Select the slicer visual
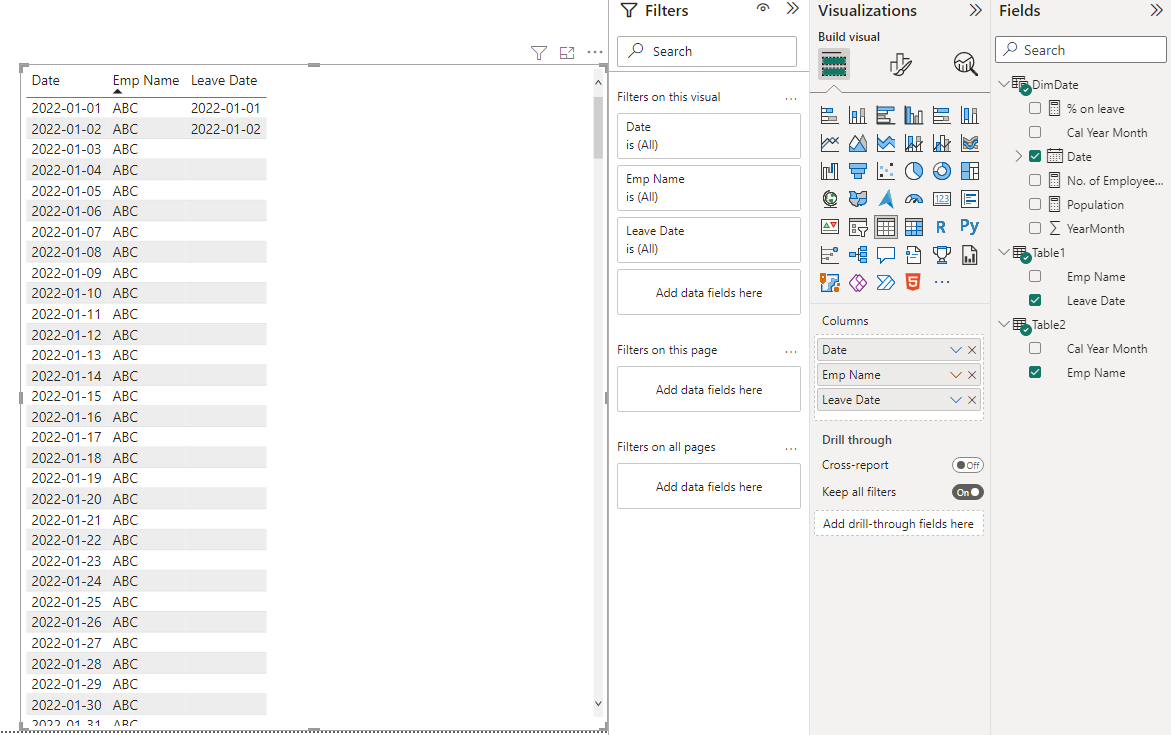This screenshot has width=1171, height=735. click(x=857, y=227)
